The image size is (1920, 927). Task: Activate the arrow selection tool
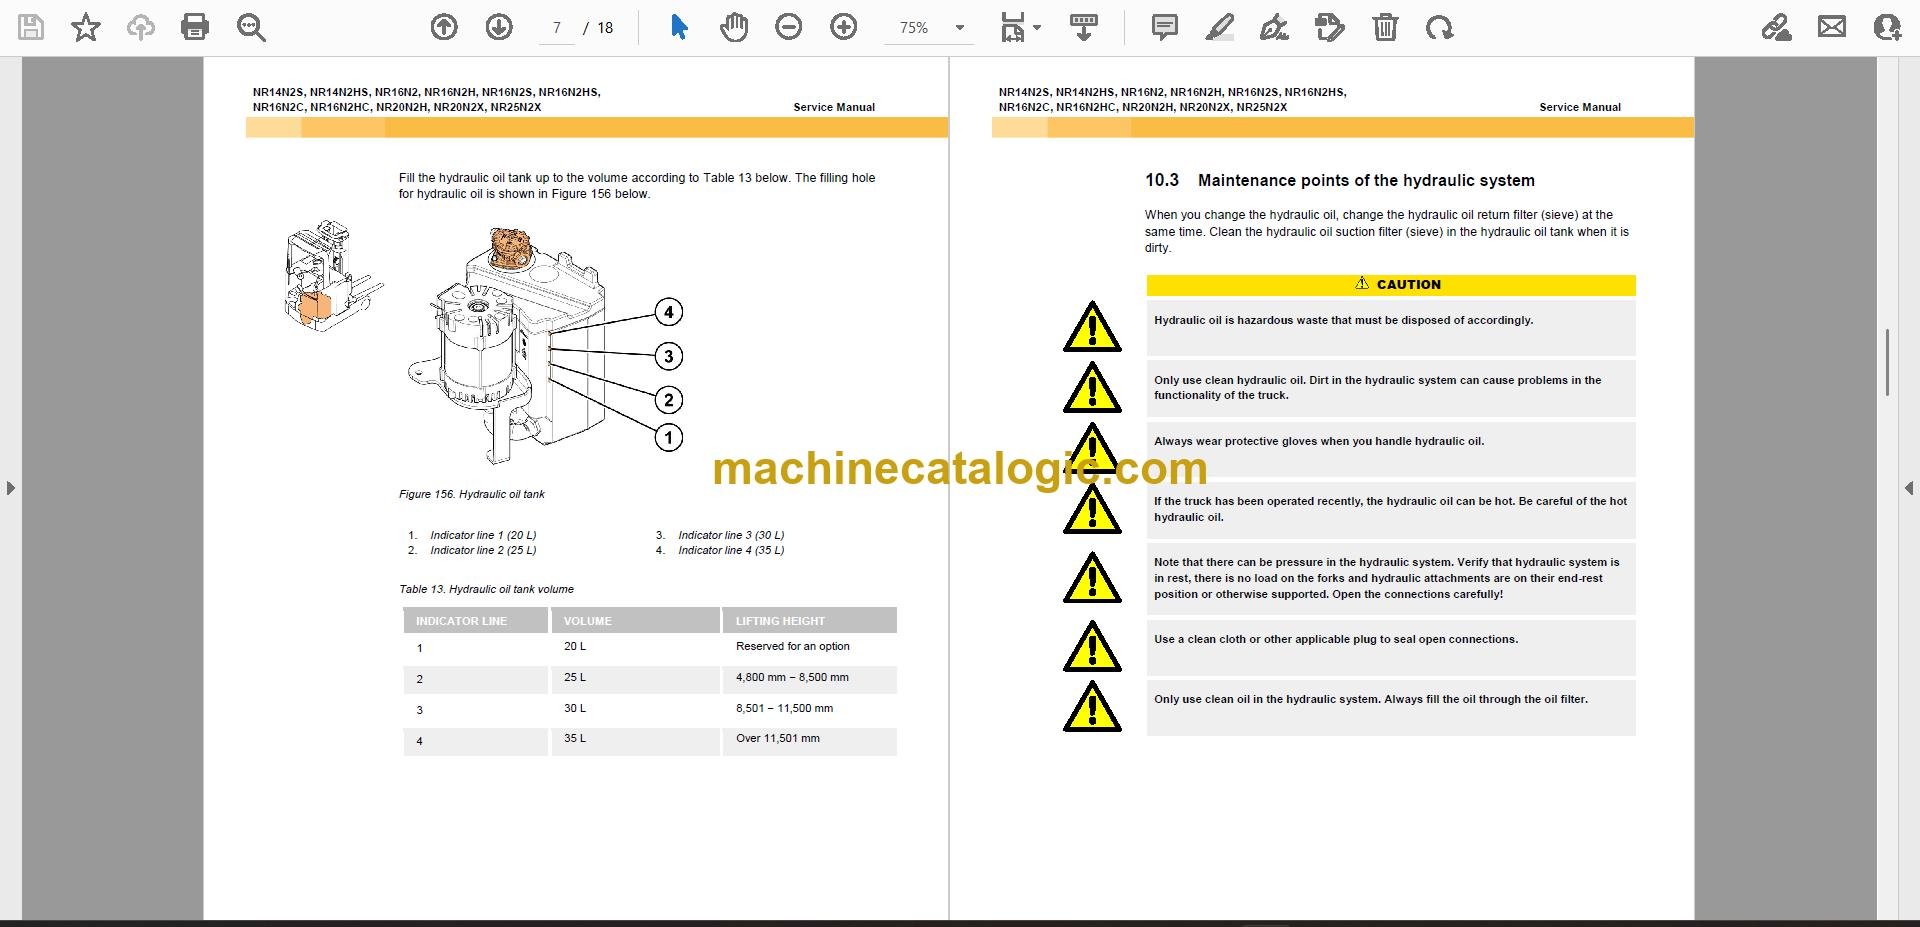click(679, 27)
